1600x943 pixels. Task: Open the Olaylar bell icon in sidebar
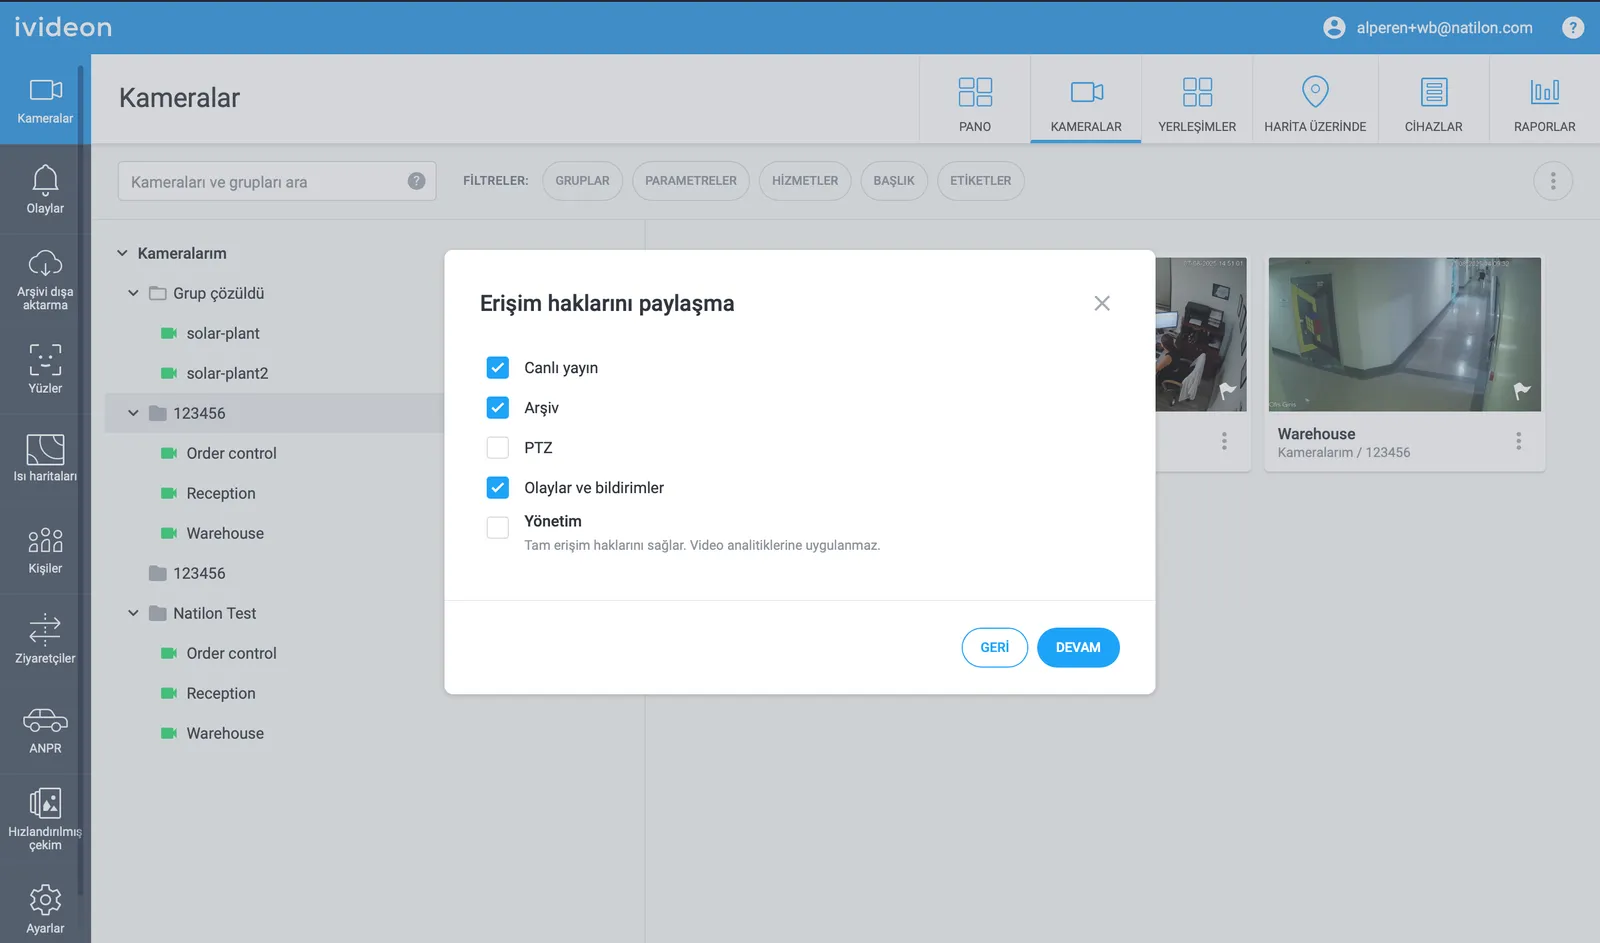pos(45,181)
